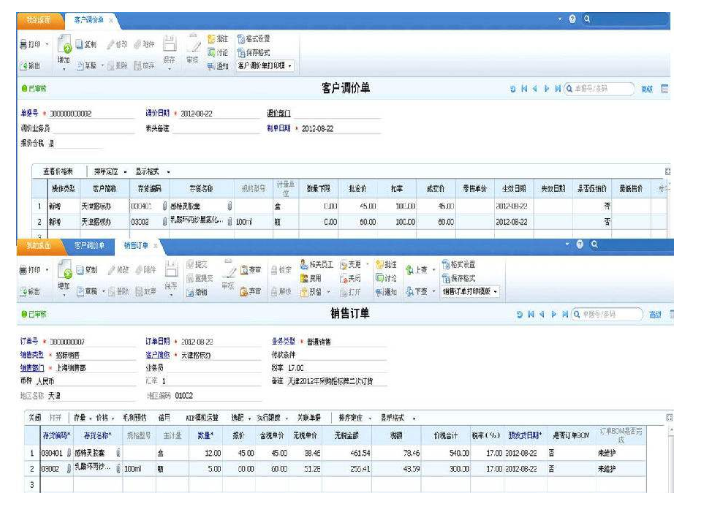Click 讨论 (Discuss) in the 销售订单 toolbar
Image resolution: width=702 pixels, height=506 pixels.
386,278
